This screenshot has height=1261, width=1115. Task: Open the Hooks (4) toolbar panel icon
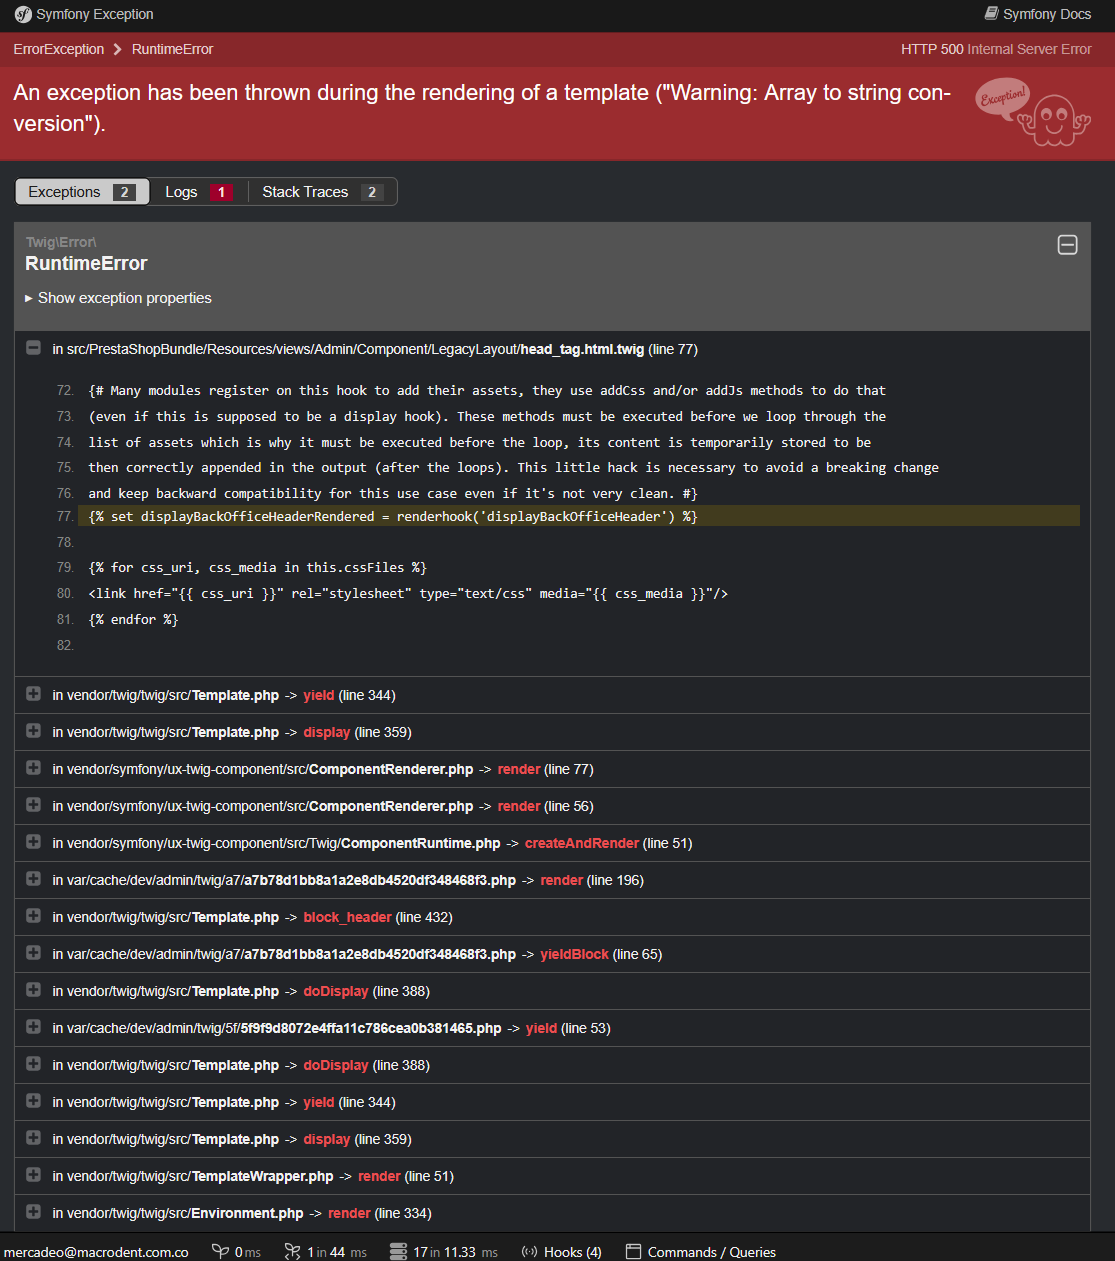coord(530,1252)
